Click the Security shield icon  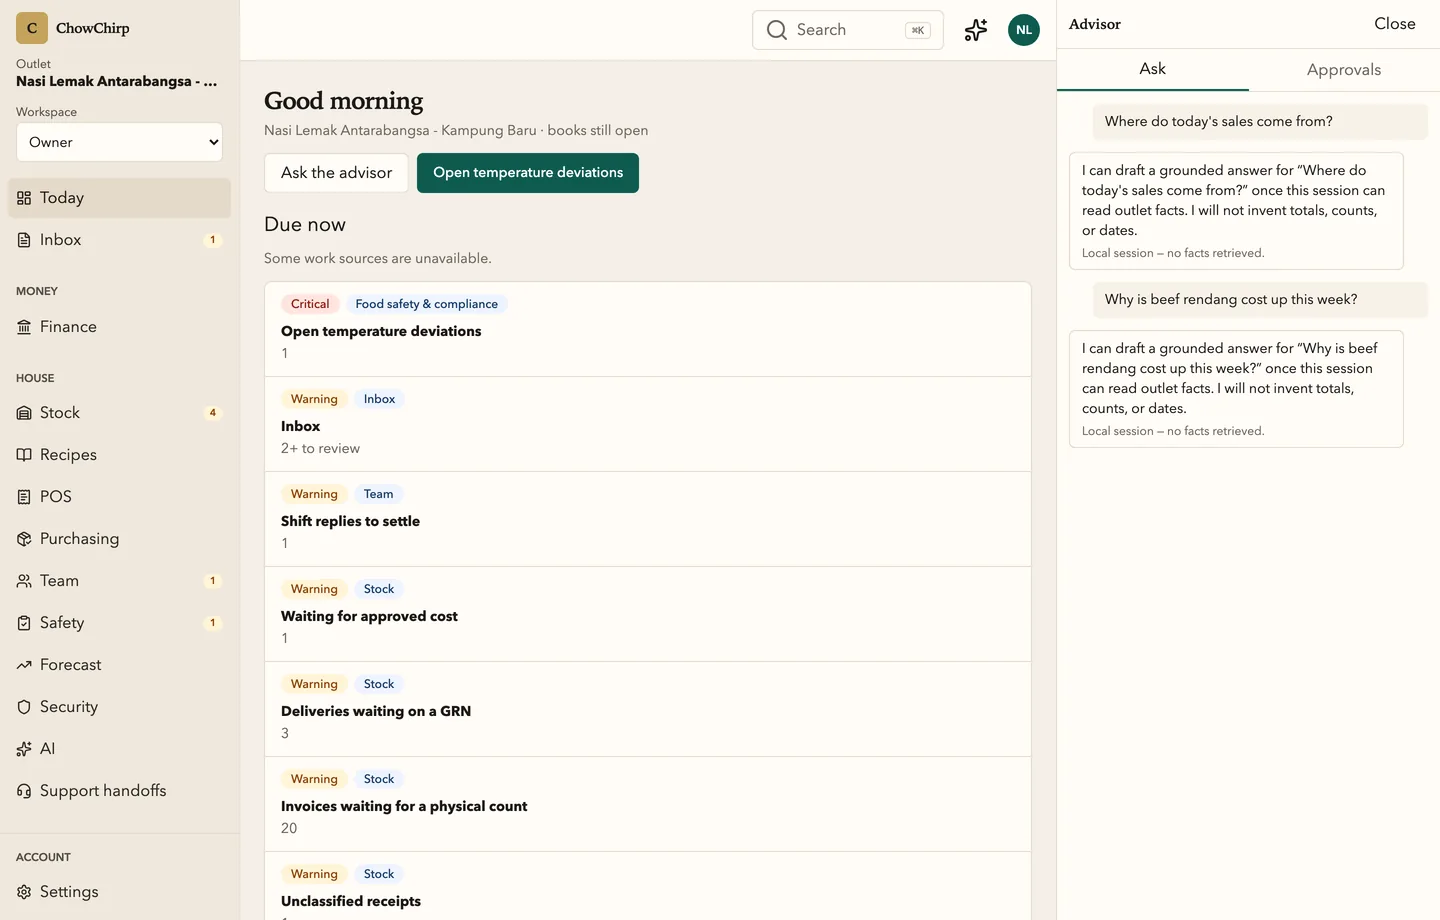point(24,707)
